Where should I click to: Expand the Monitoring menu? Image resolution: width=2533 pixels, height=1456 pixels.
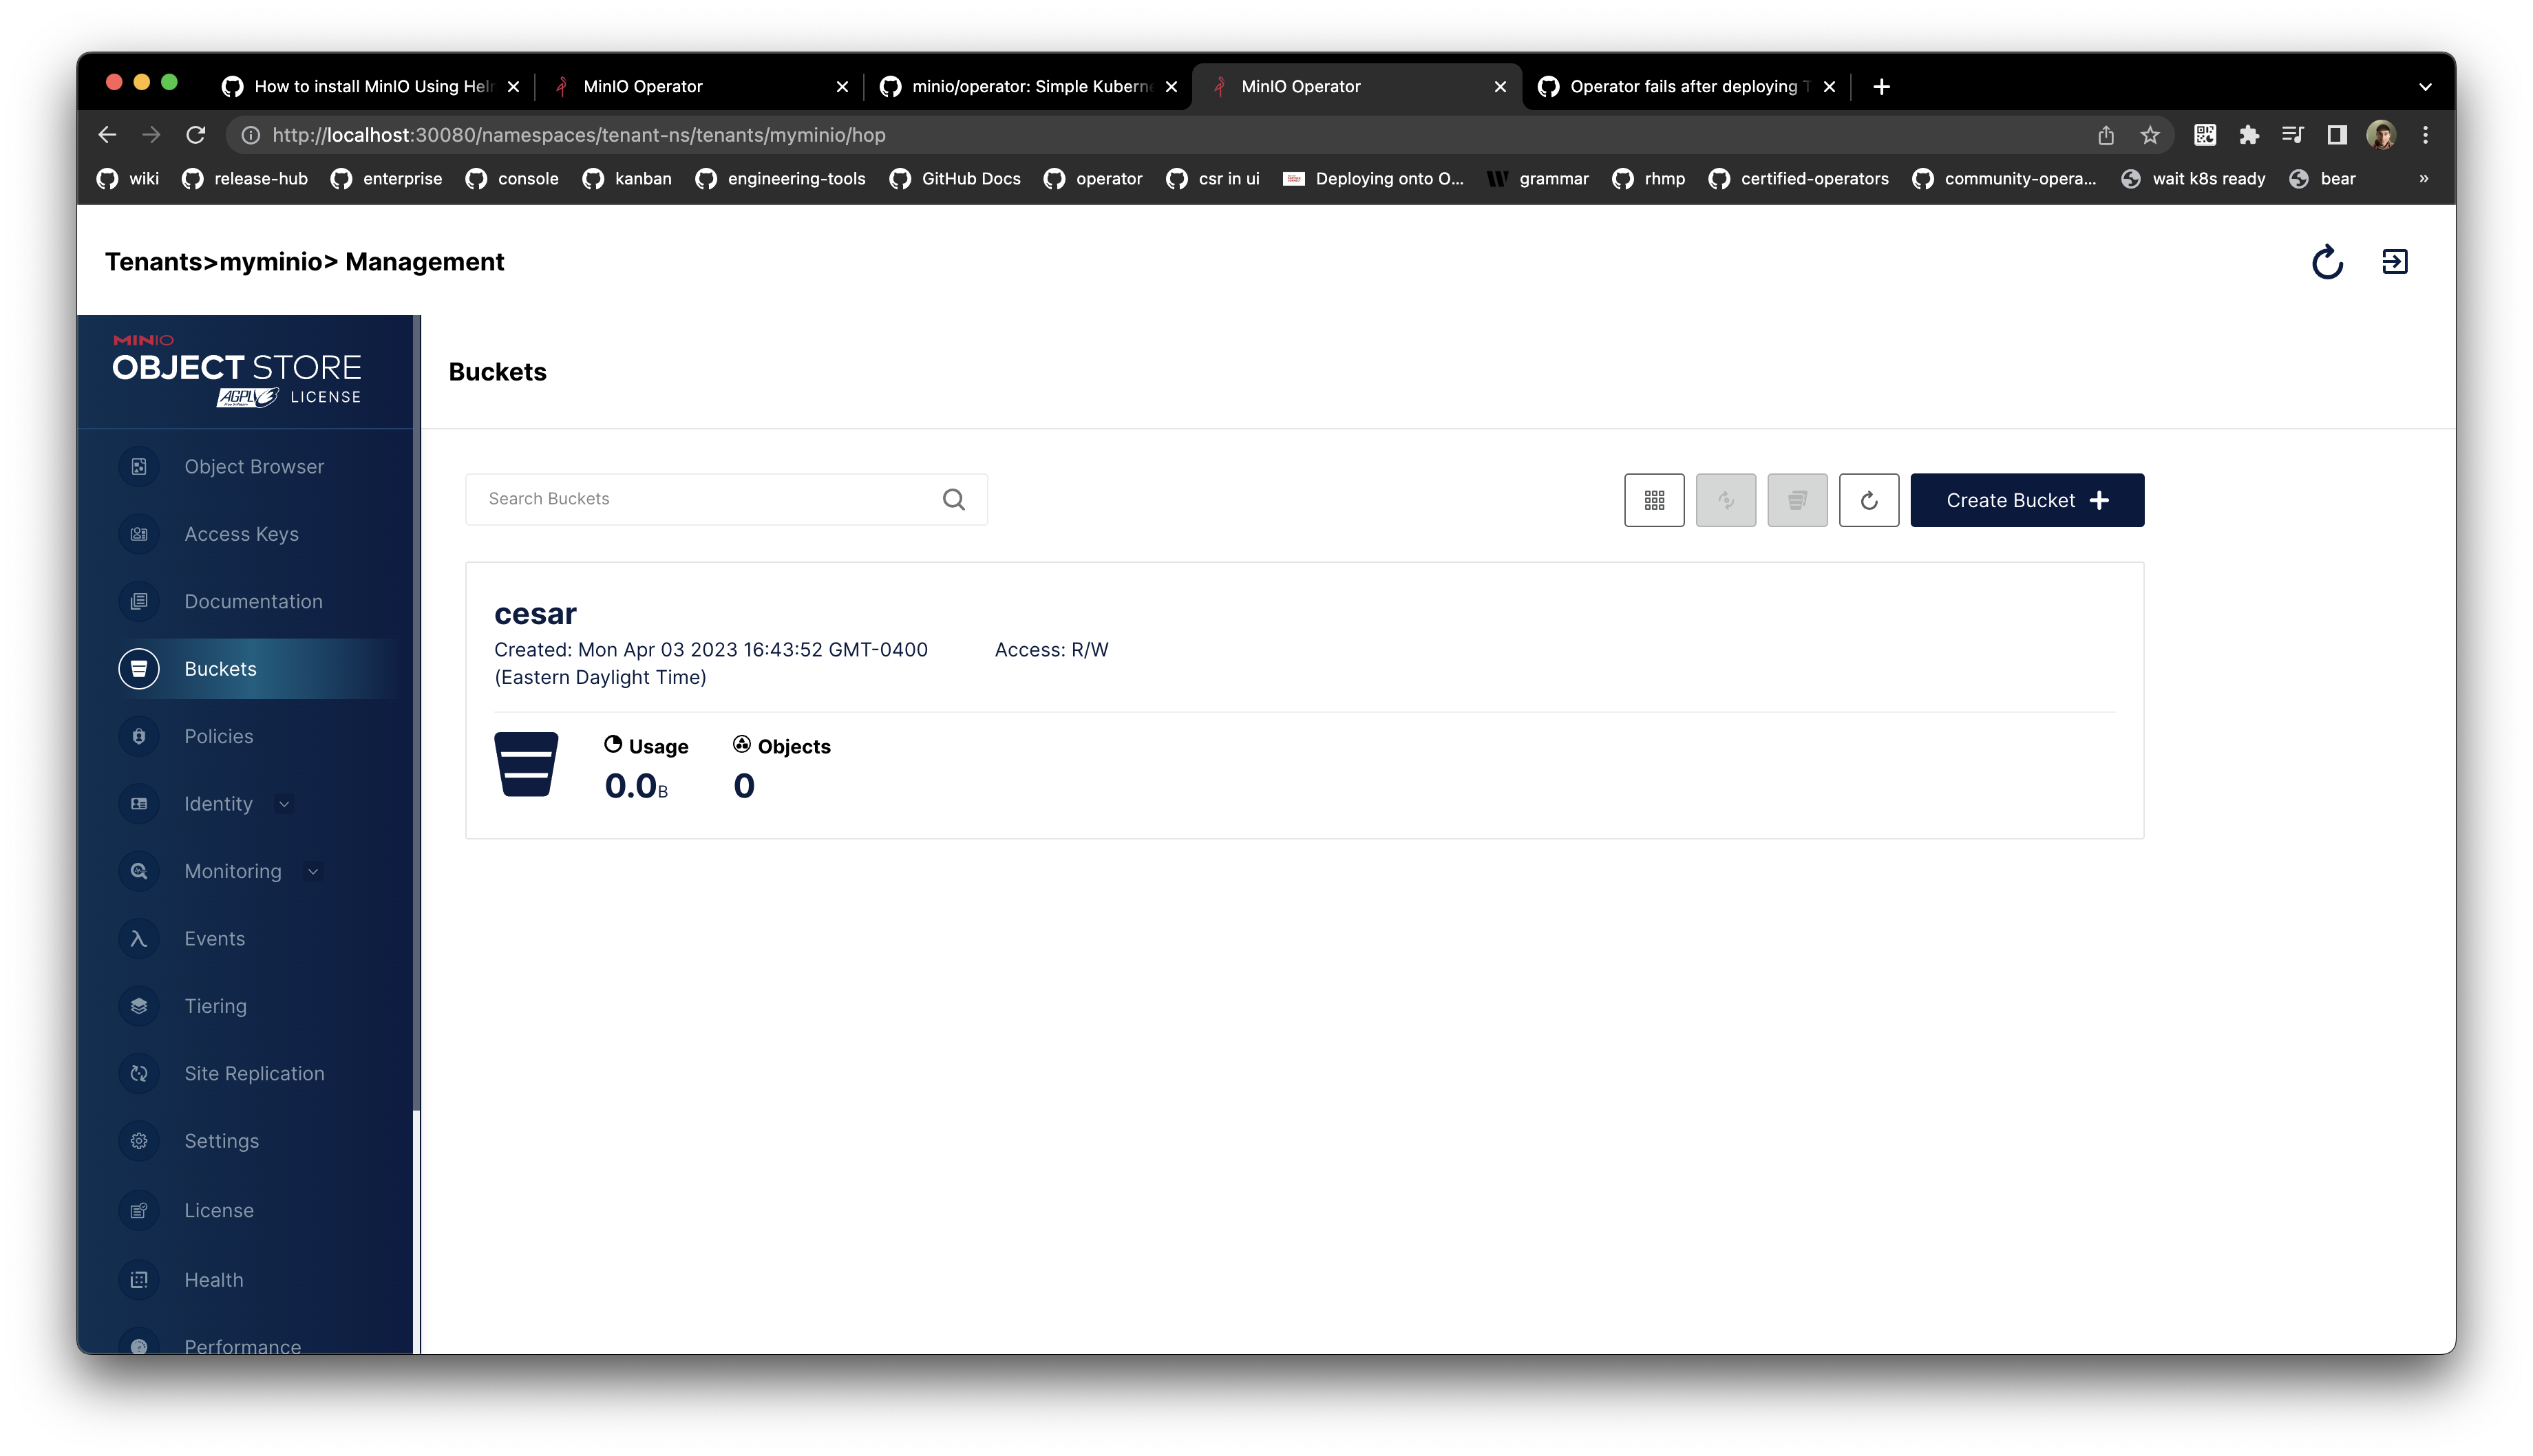pyautogui.click(x=313, y=871)
